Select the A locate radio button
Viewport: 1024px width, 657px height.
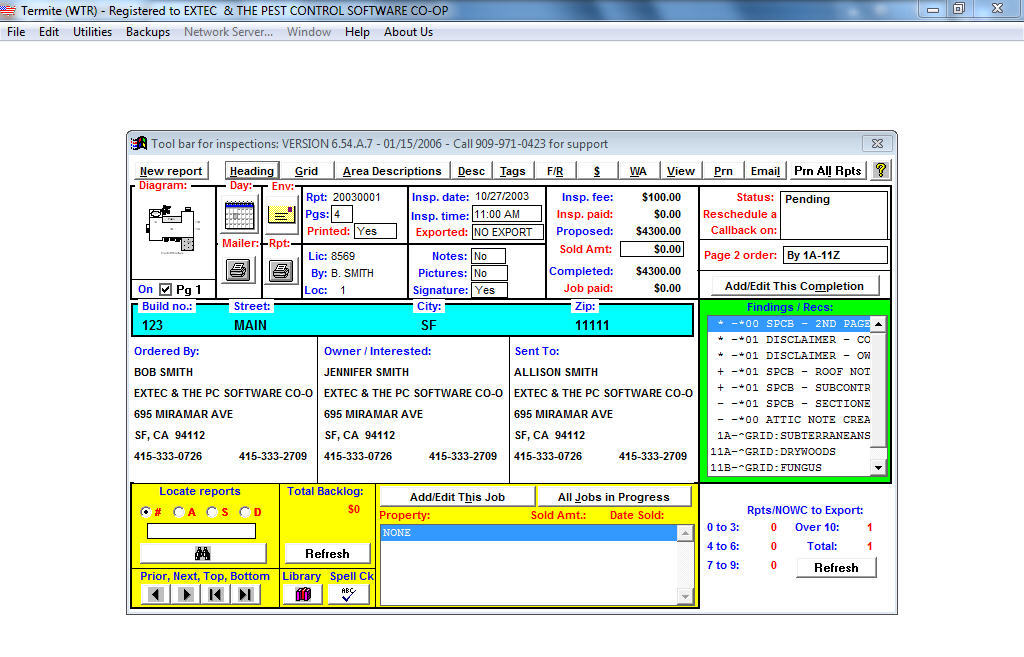(178, 512)
